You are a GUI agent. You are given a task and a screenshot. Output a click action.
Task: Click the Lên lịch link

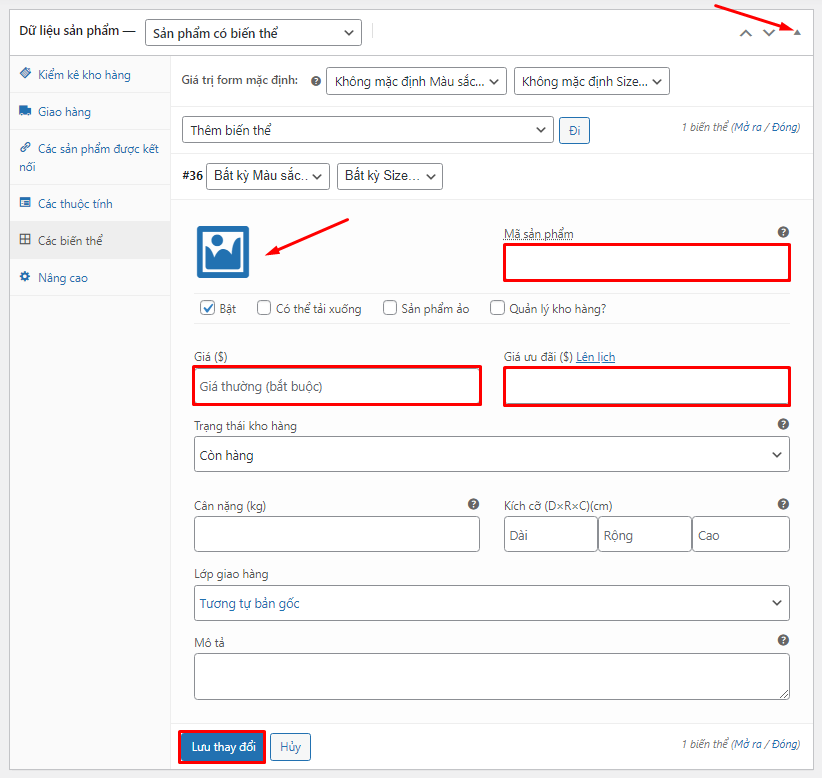tap(595, 356)
